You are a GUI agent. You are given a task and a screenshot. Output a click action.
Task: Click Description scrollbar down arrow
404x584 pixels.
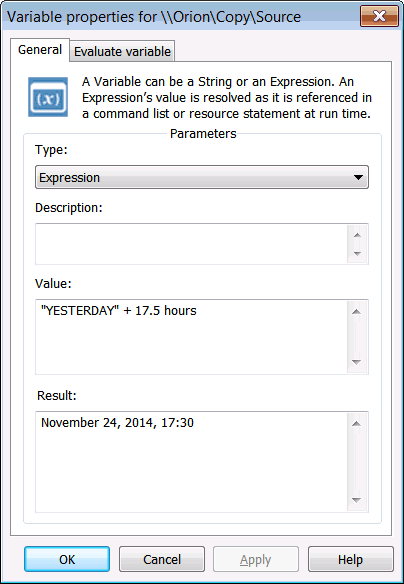pos(357,254)
